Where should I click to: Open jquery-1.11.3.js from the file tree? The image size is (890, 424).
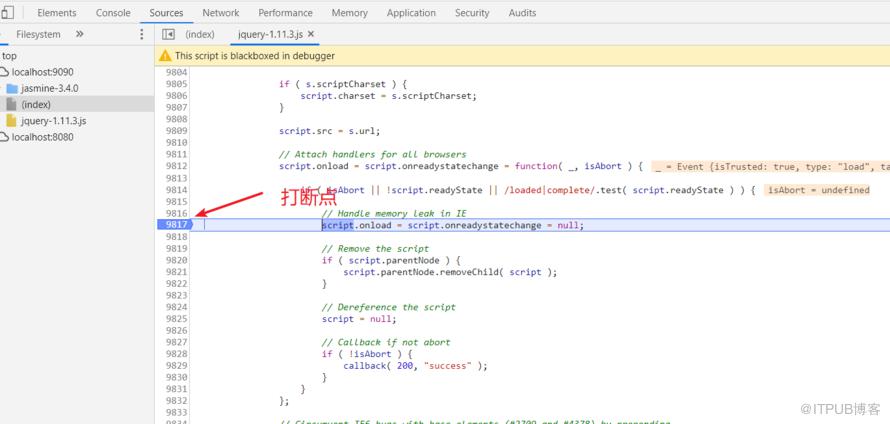tap(53, 121)
